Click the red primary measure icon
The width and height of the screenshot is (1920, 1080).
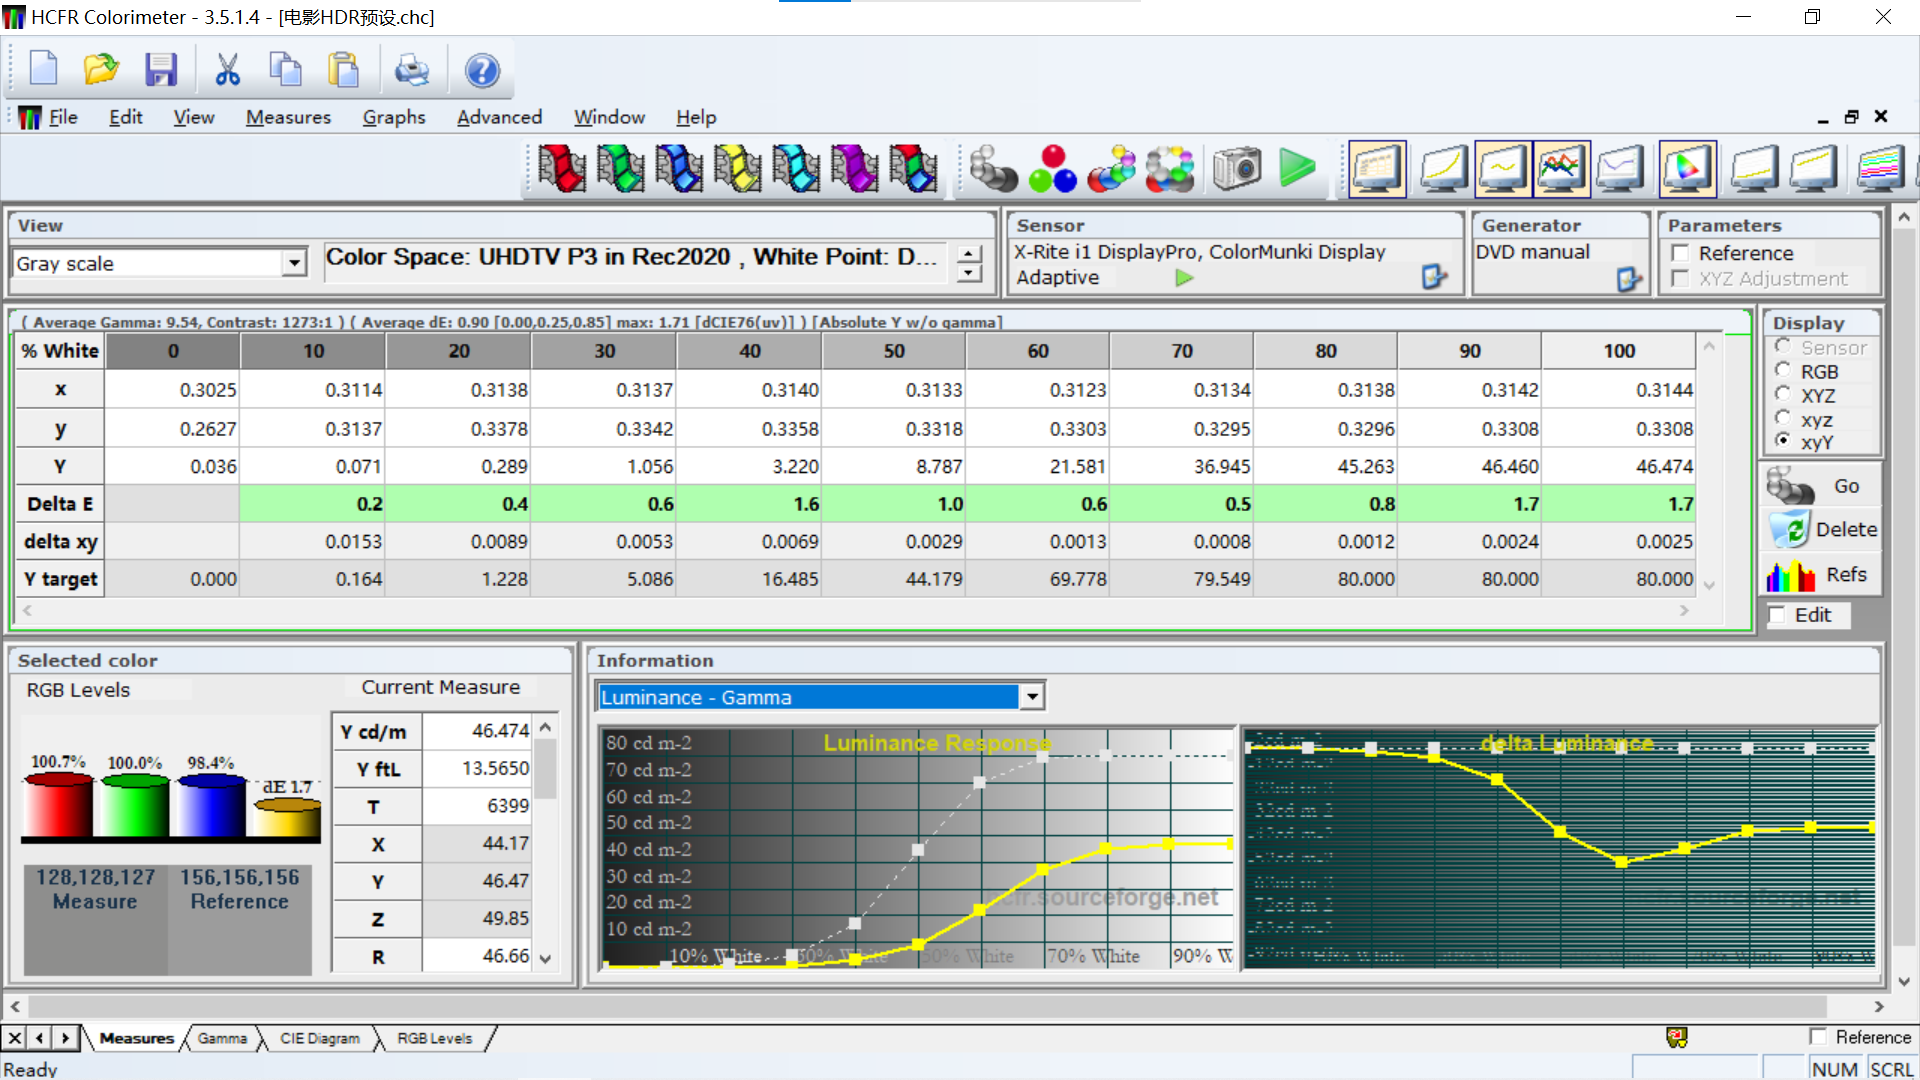click(x=561, y=168)
